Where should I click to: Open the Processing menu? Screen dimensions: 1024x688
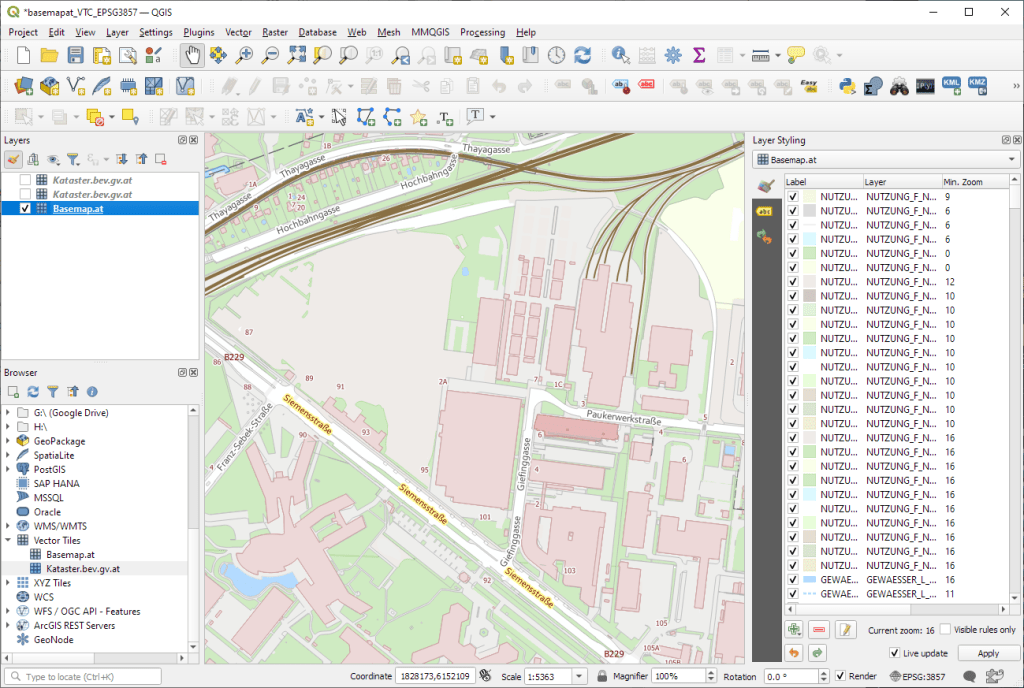(x=482, y=32)
